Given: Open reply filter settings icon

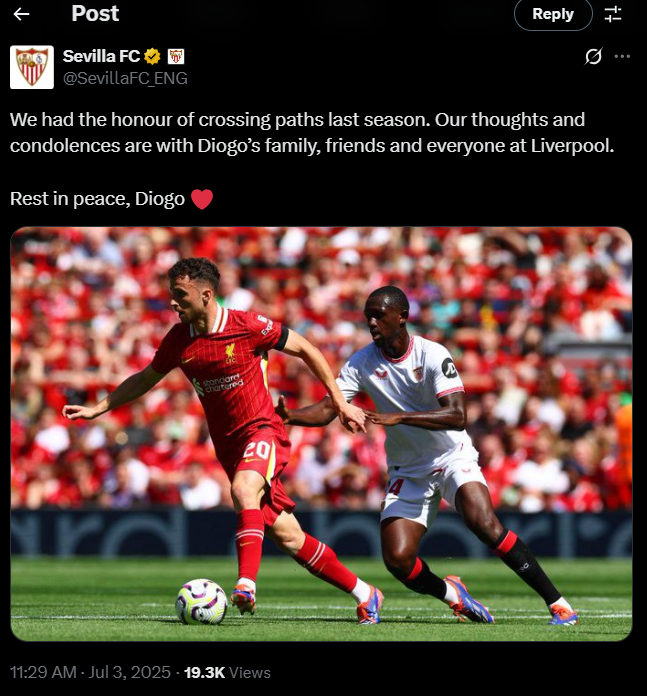Looking at the screenshot, I should [x=613, y=14].
